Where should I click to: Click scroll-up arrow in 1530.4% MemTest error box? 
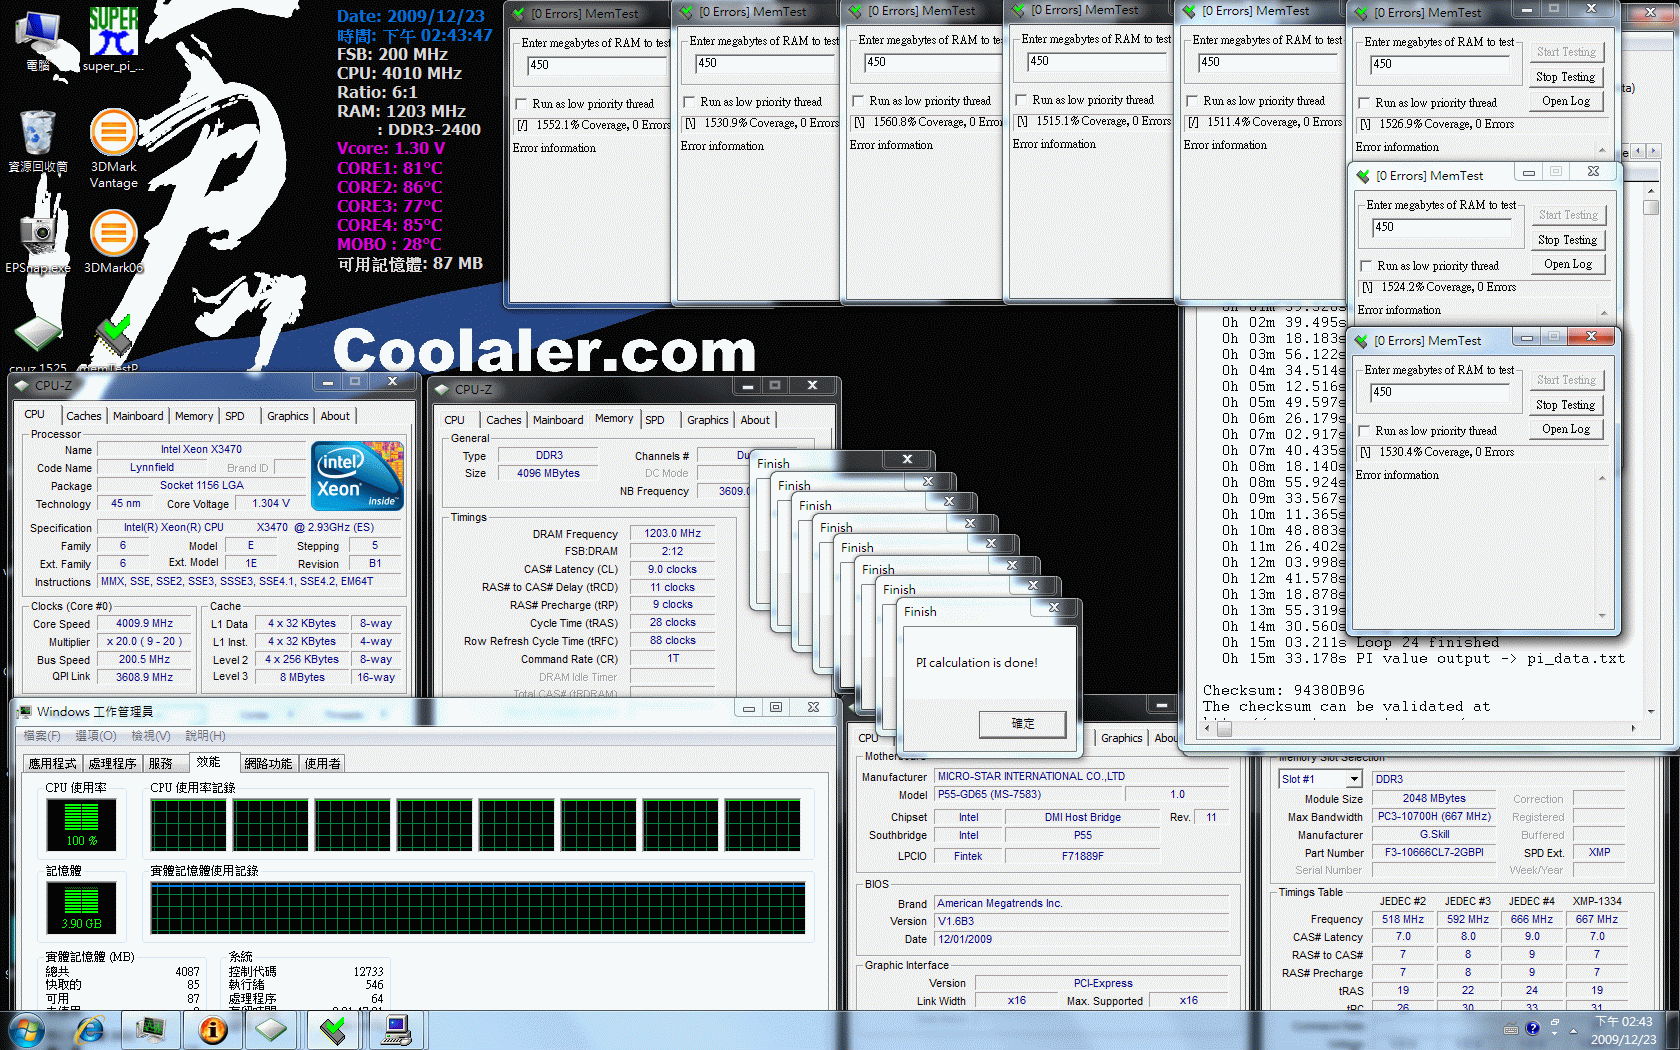click(1602, 478)
